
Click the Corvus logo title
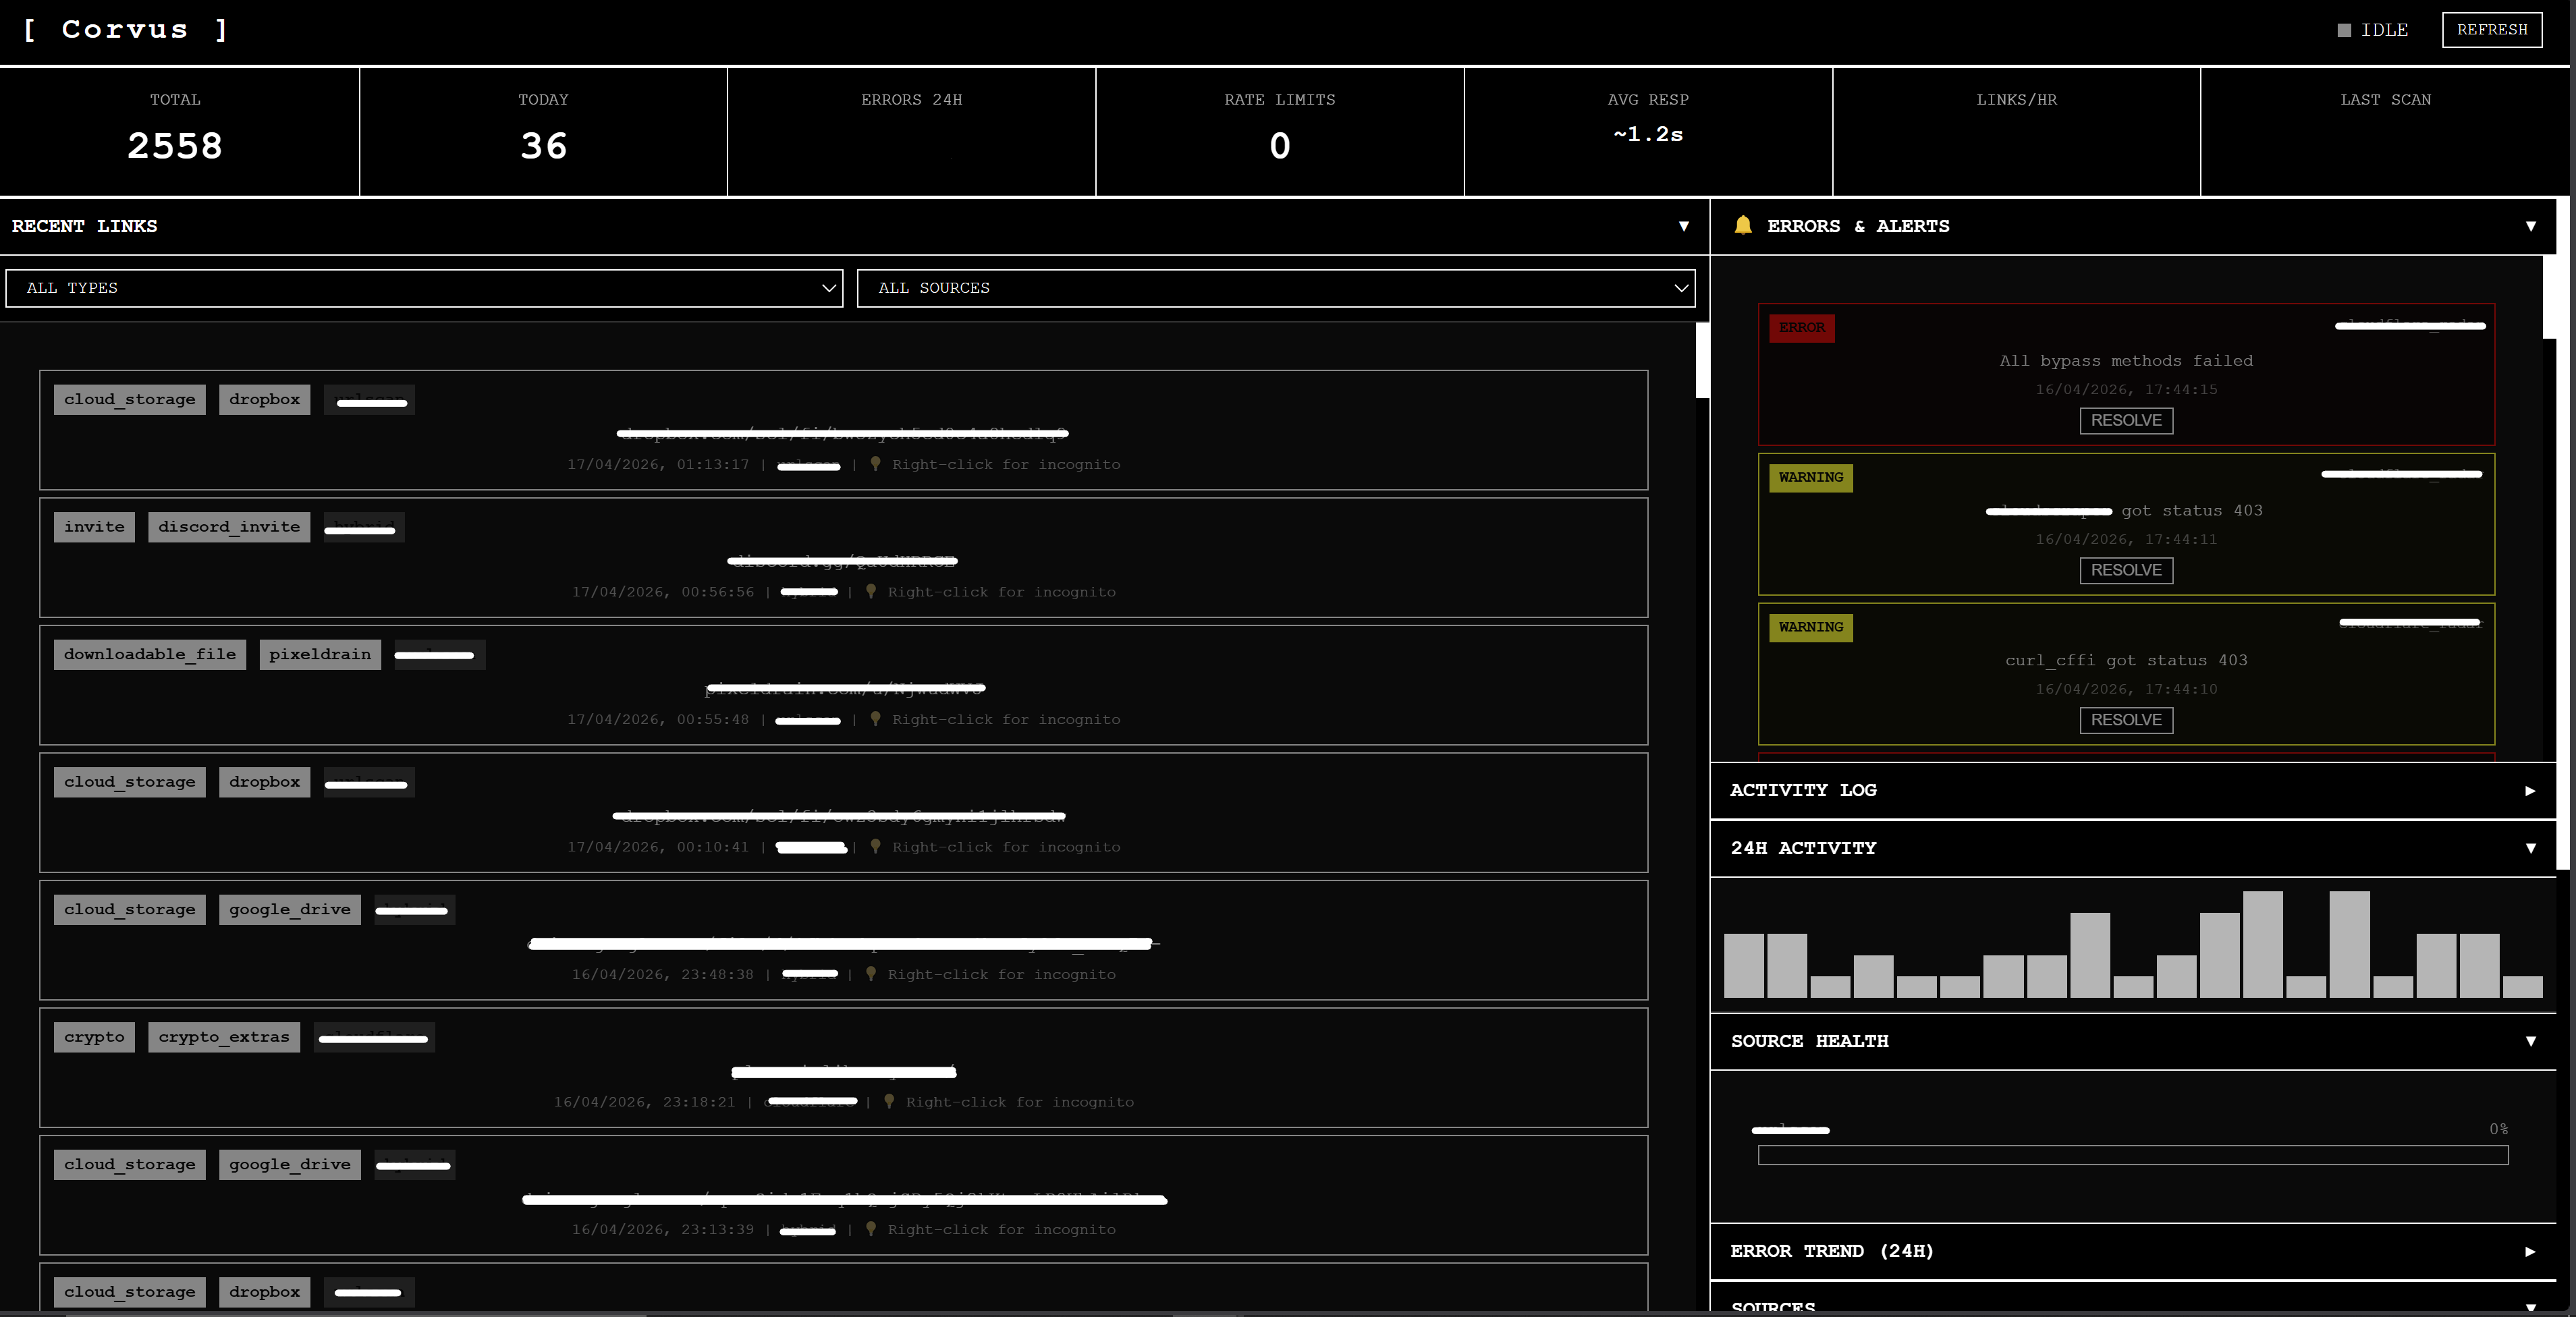click(125, 29)
